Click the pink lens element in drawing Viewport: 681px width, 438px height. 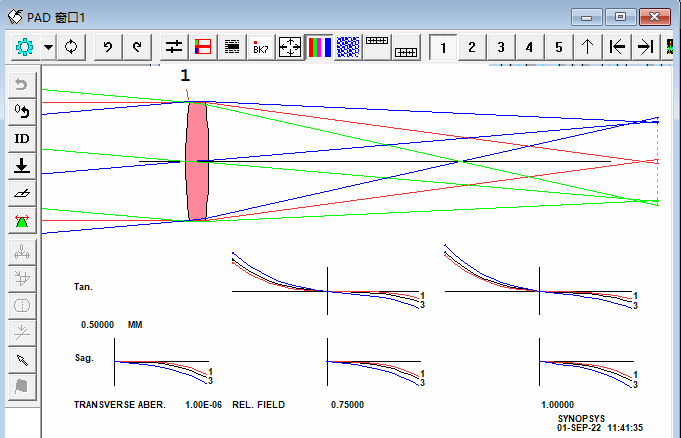pyautogui.click(x=197, y=161)
